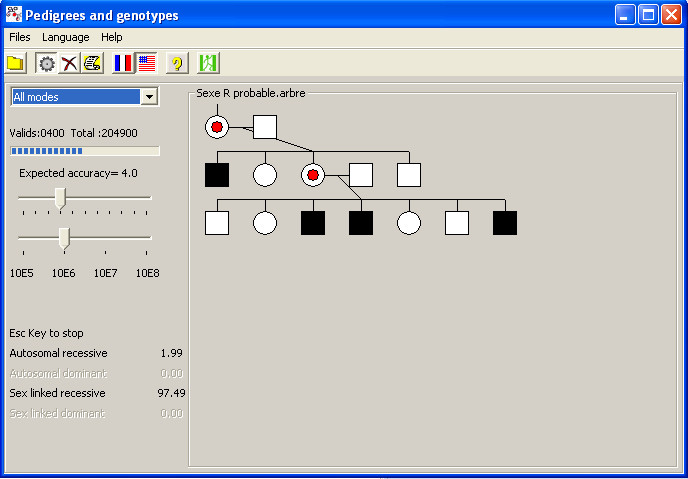Viewport: 688px width, 479px height.
Task: Open the Help menu
Action: tap(112, 37)
